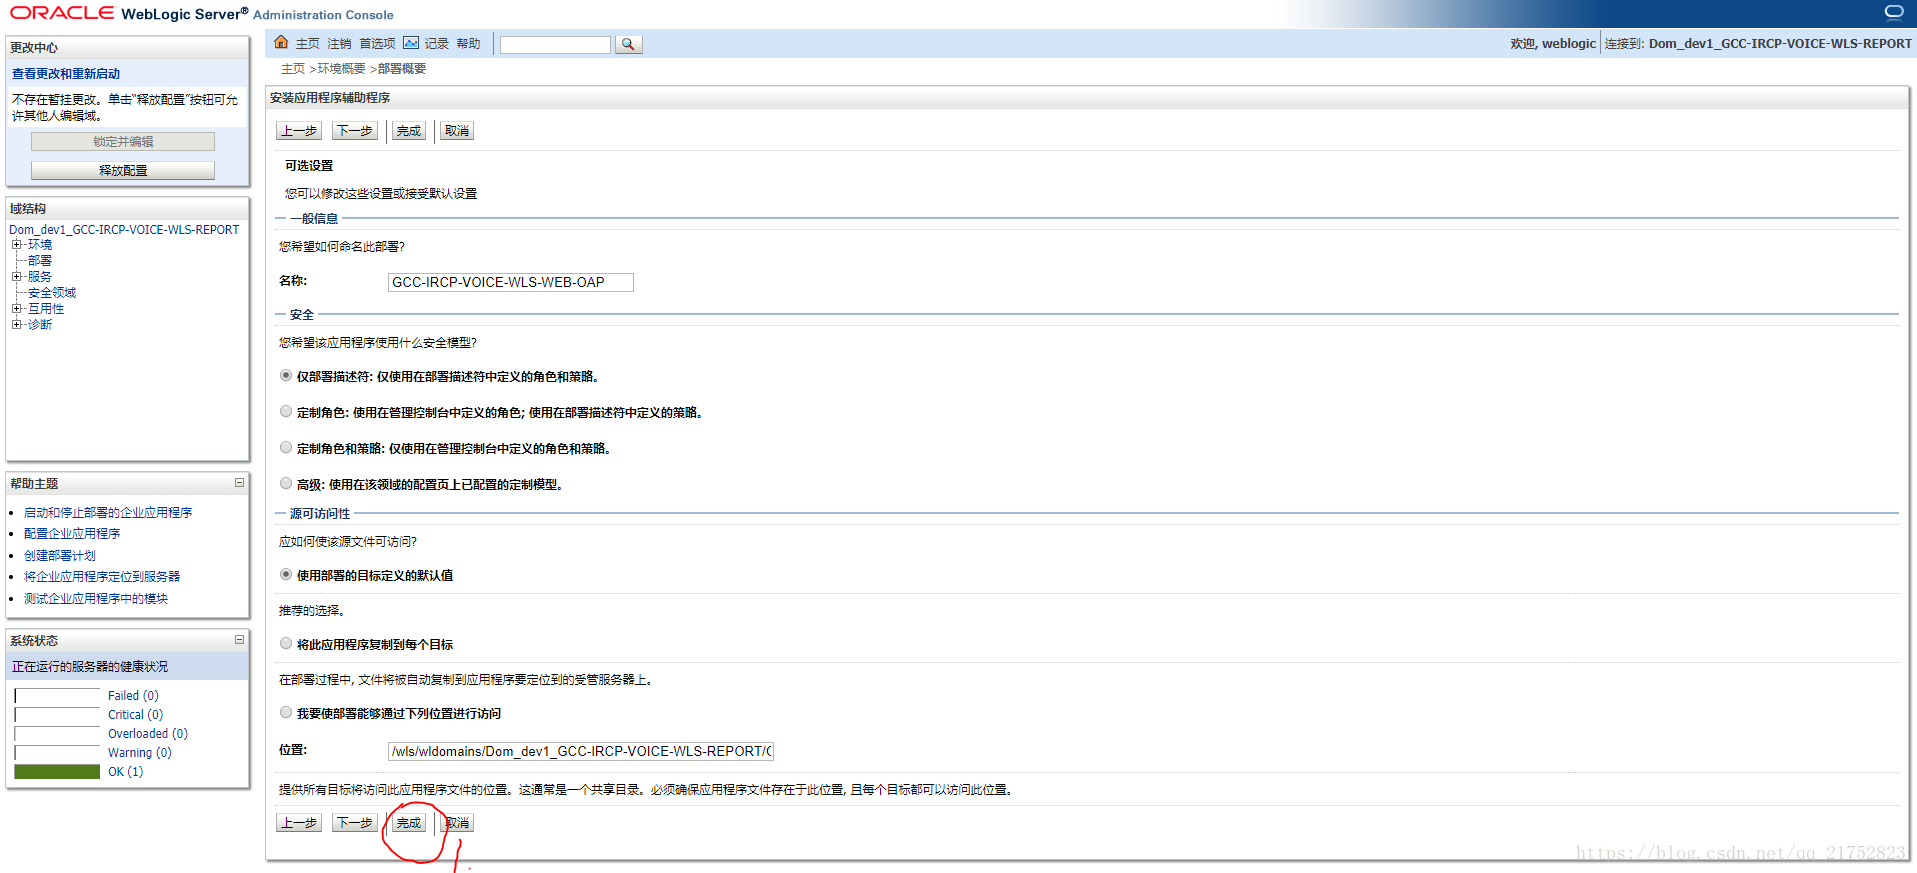Select 定制角色和策略 security model
The width and height of the screenshot is (1917, 873).
tap(286, 448)
